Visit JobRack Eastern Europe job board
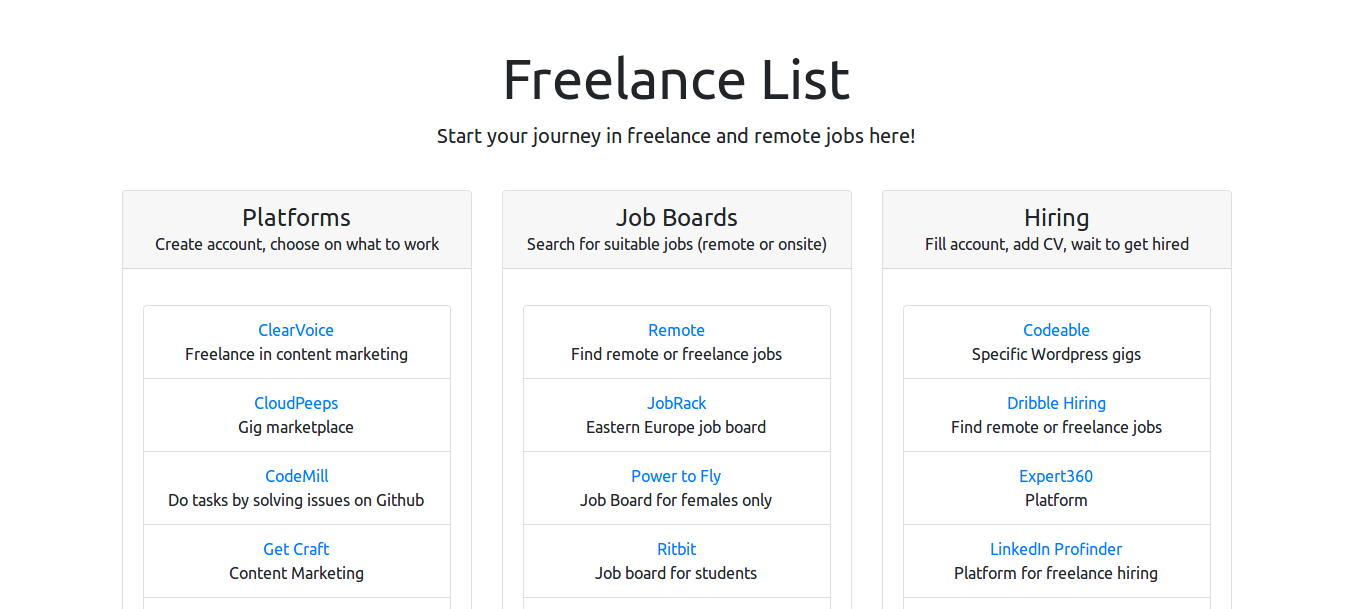The width and height of the screenshot is (1353, 609). point(676,403)
